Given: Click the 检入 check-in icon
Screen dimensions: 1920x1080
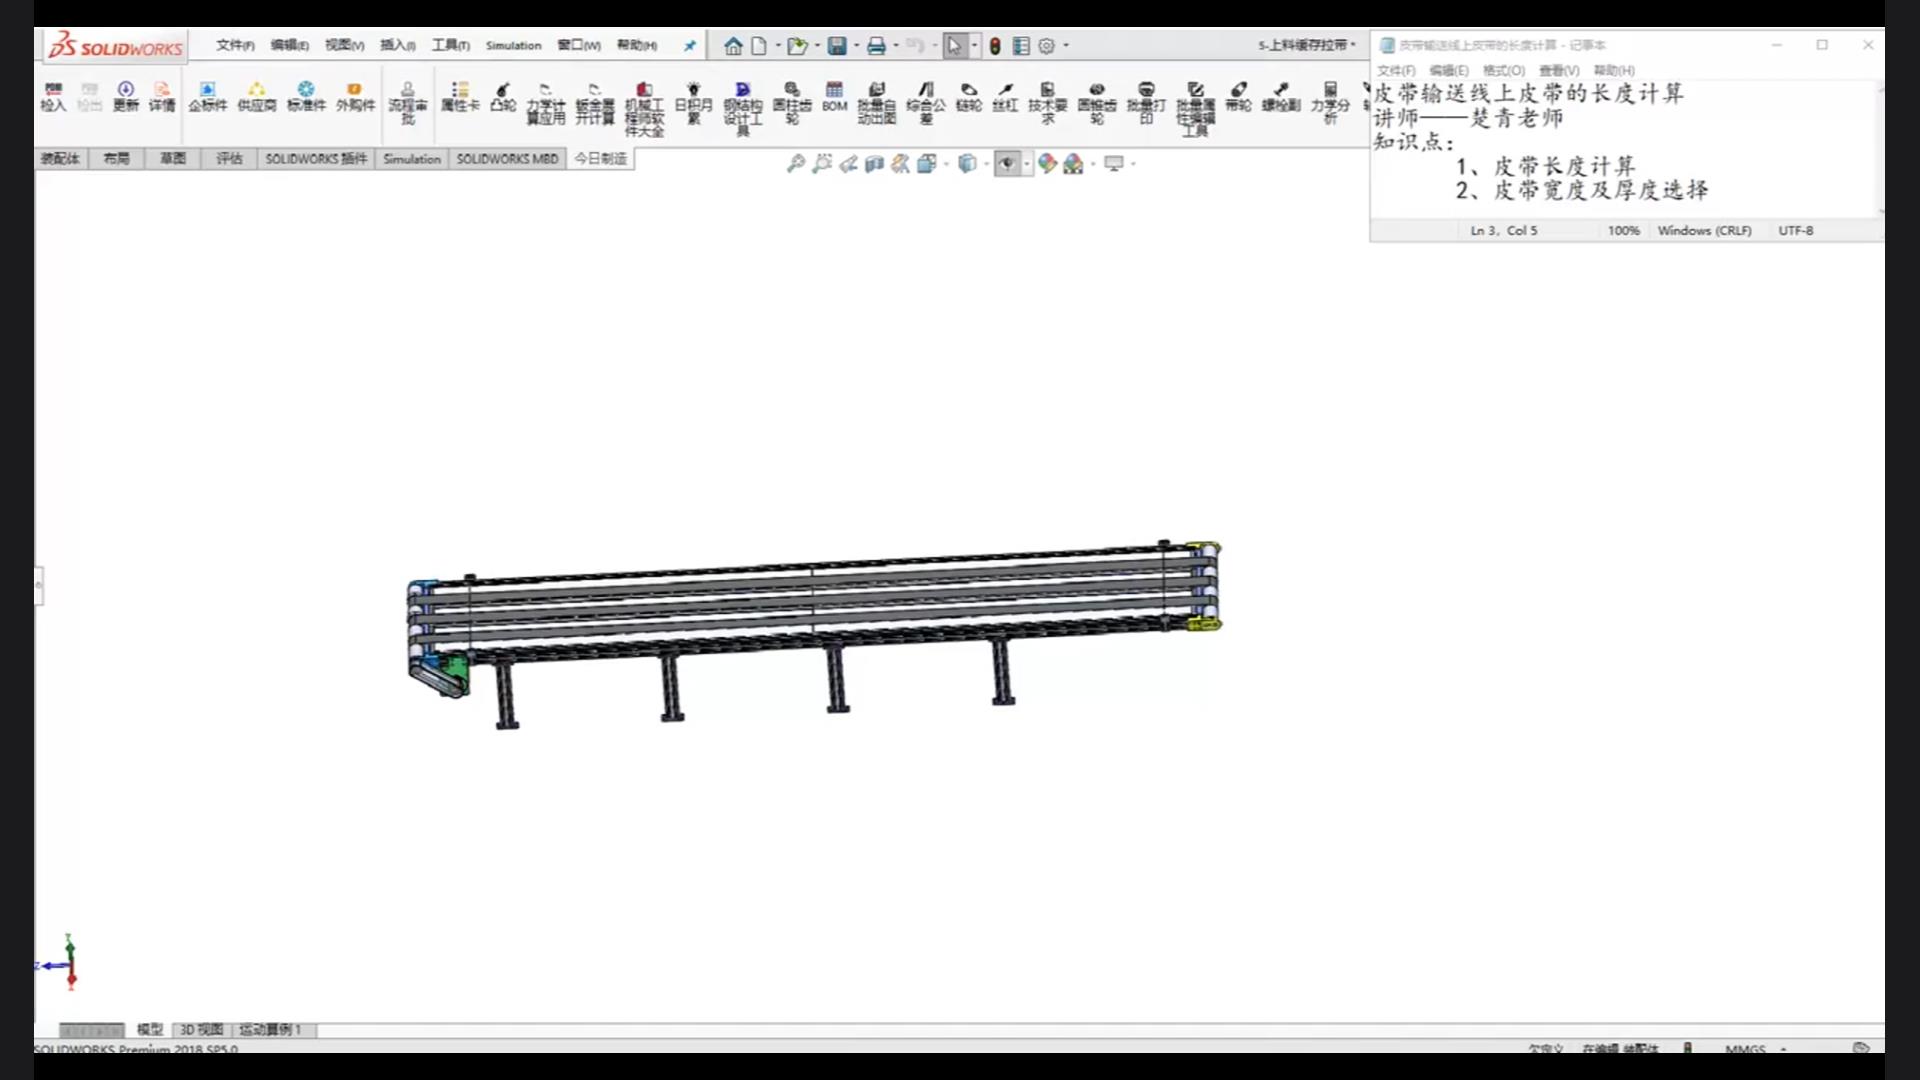Looking at the screenshot, I should [x=53, y=97].
